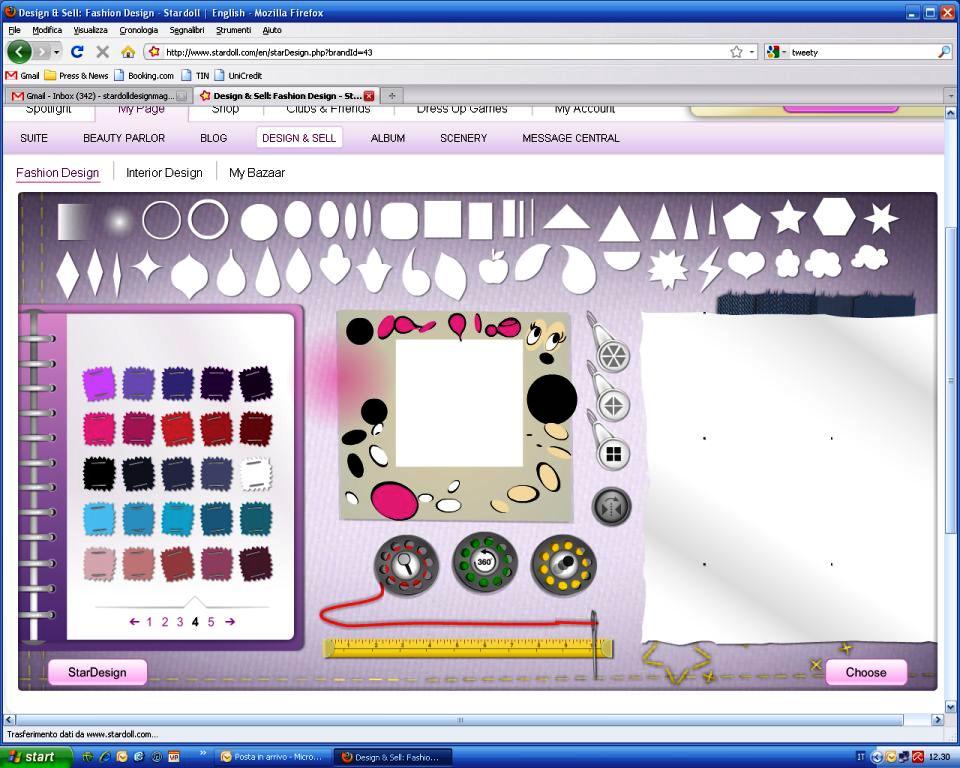
Task: Pick the pentagon shape
Action: [x=741, y=220]
